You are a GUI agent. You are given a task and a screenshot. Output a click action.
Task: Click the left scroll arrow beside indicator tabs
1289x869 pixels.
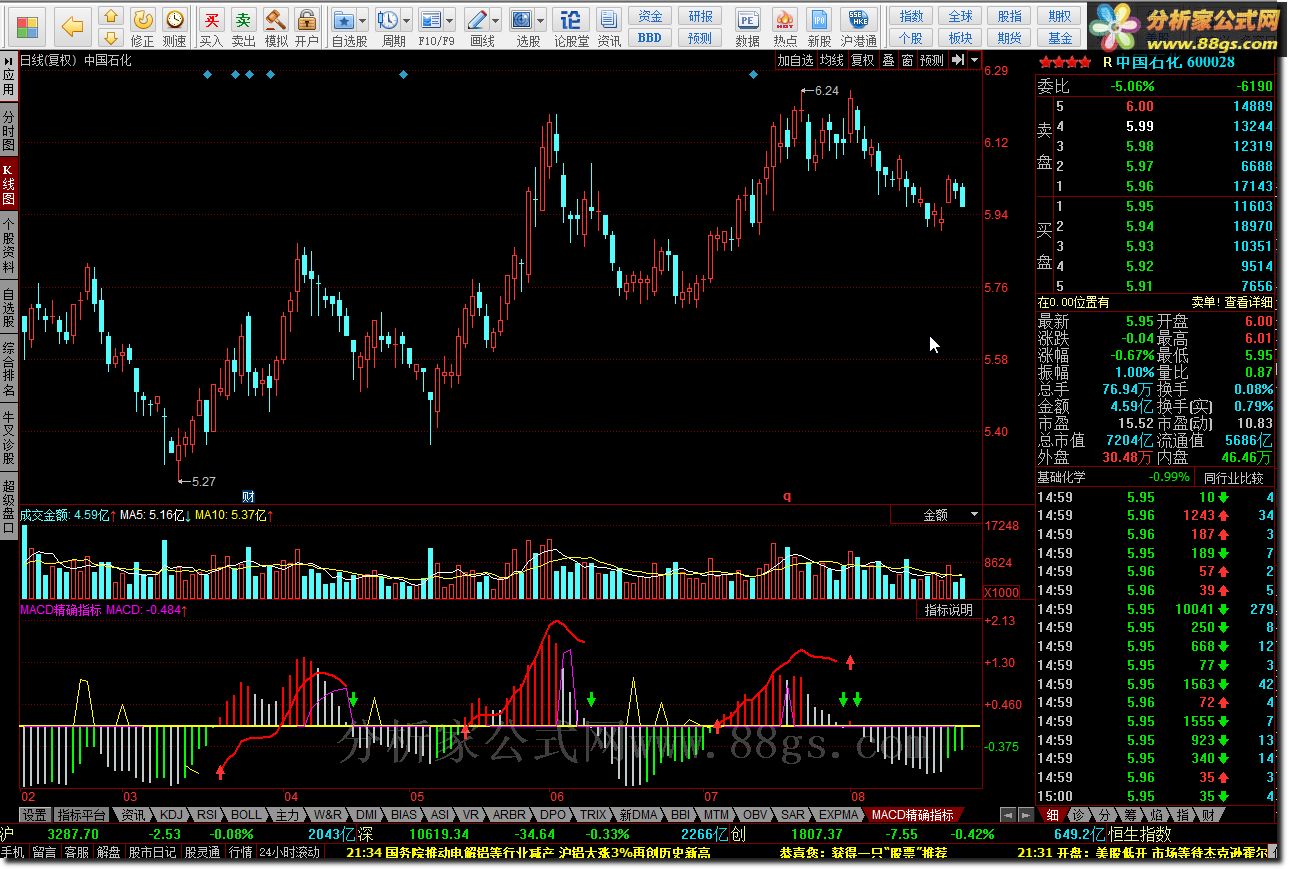[1007, 815]
